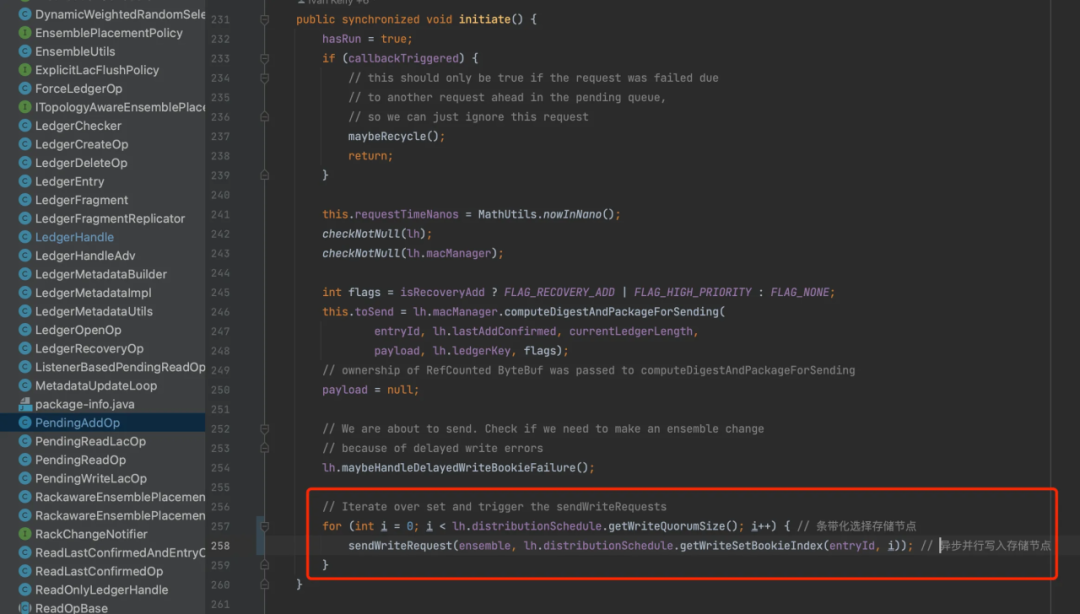Open ExplicitLacFlushPolicy file
The image size is (1080, 614).
tap(97, 70)
